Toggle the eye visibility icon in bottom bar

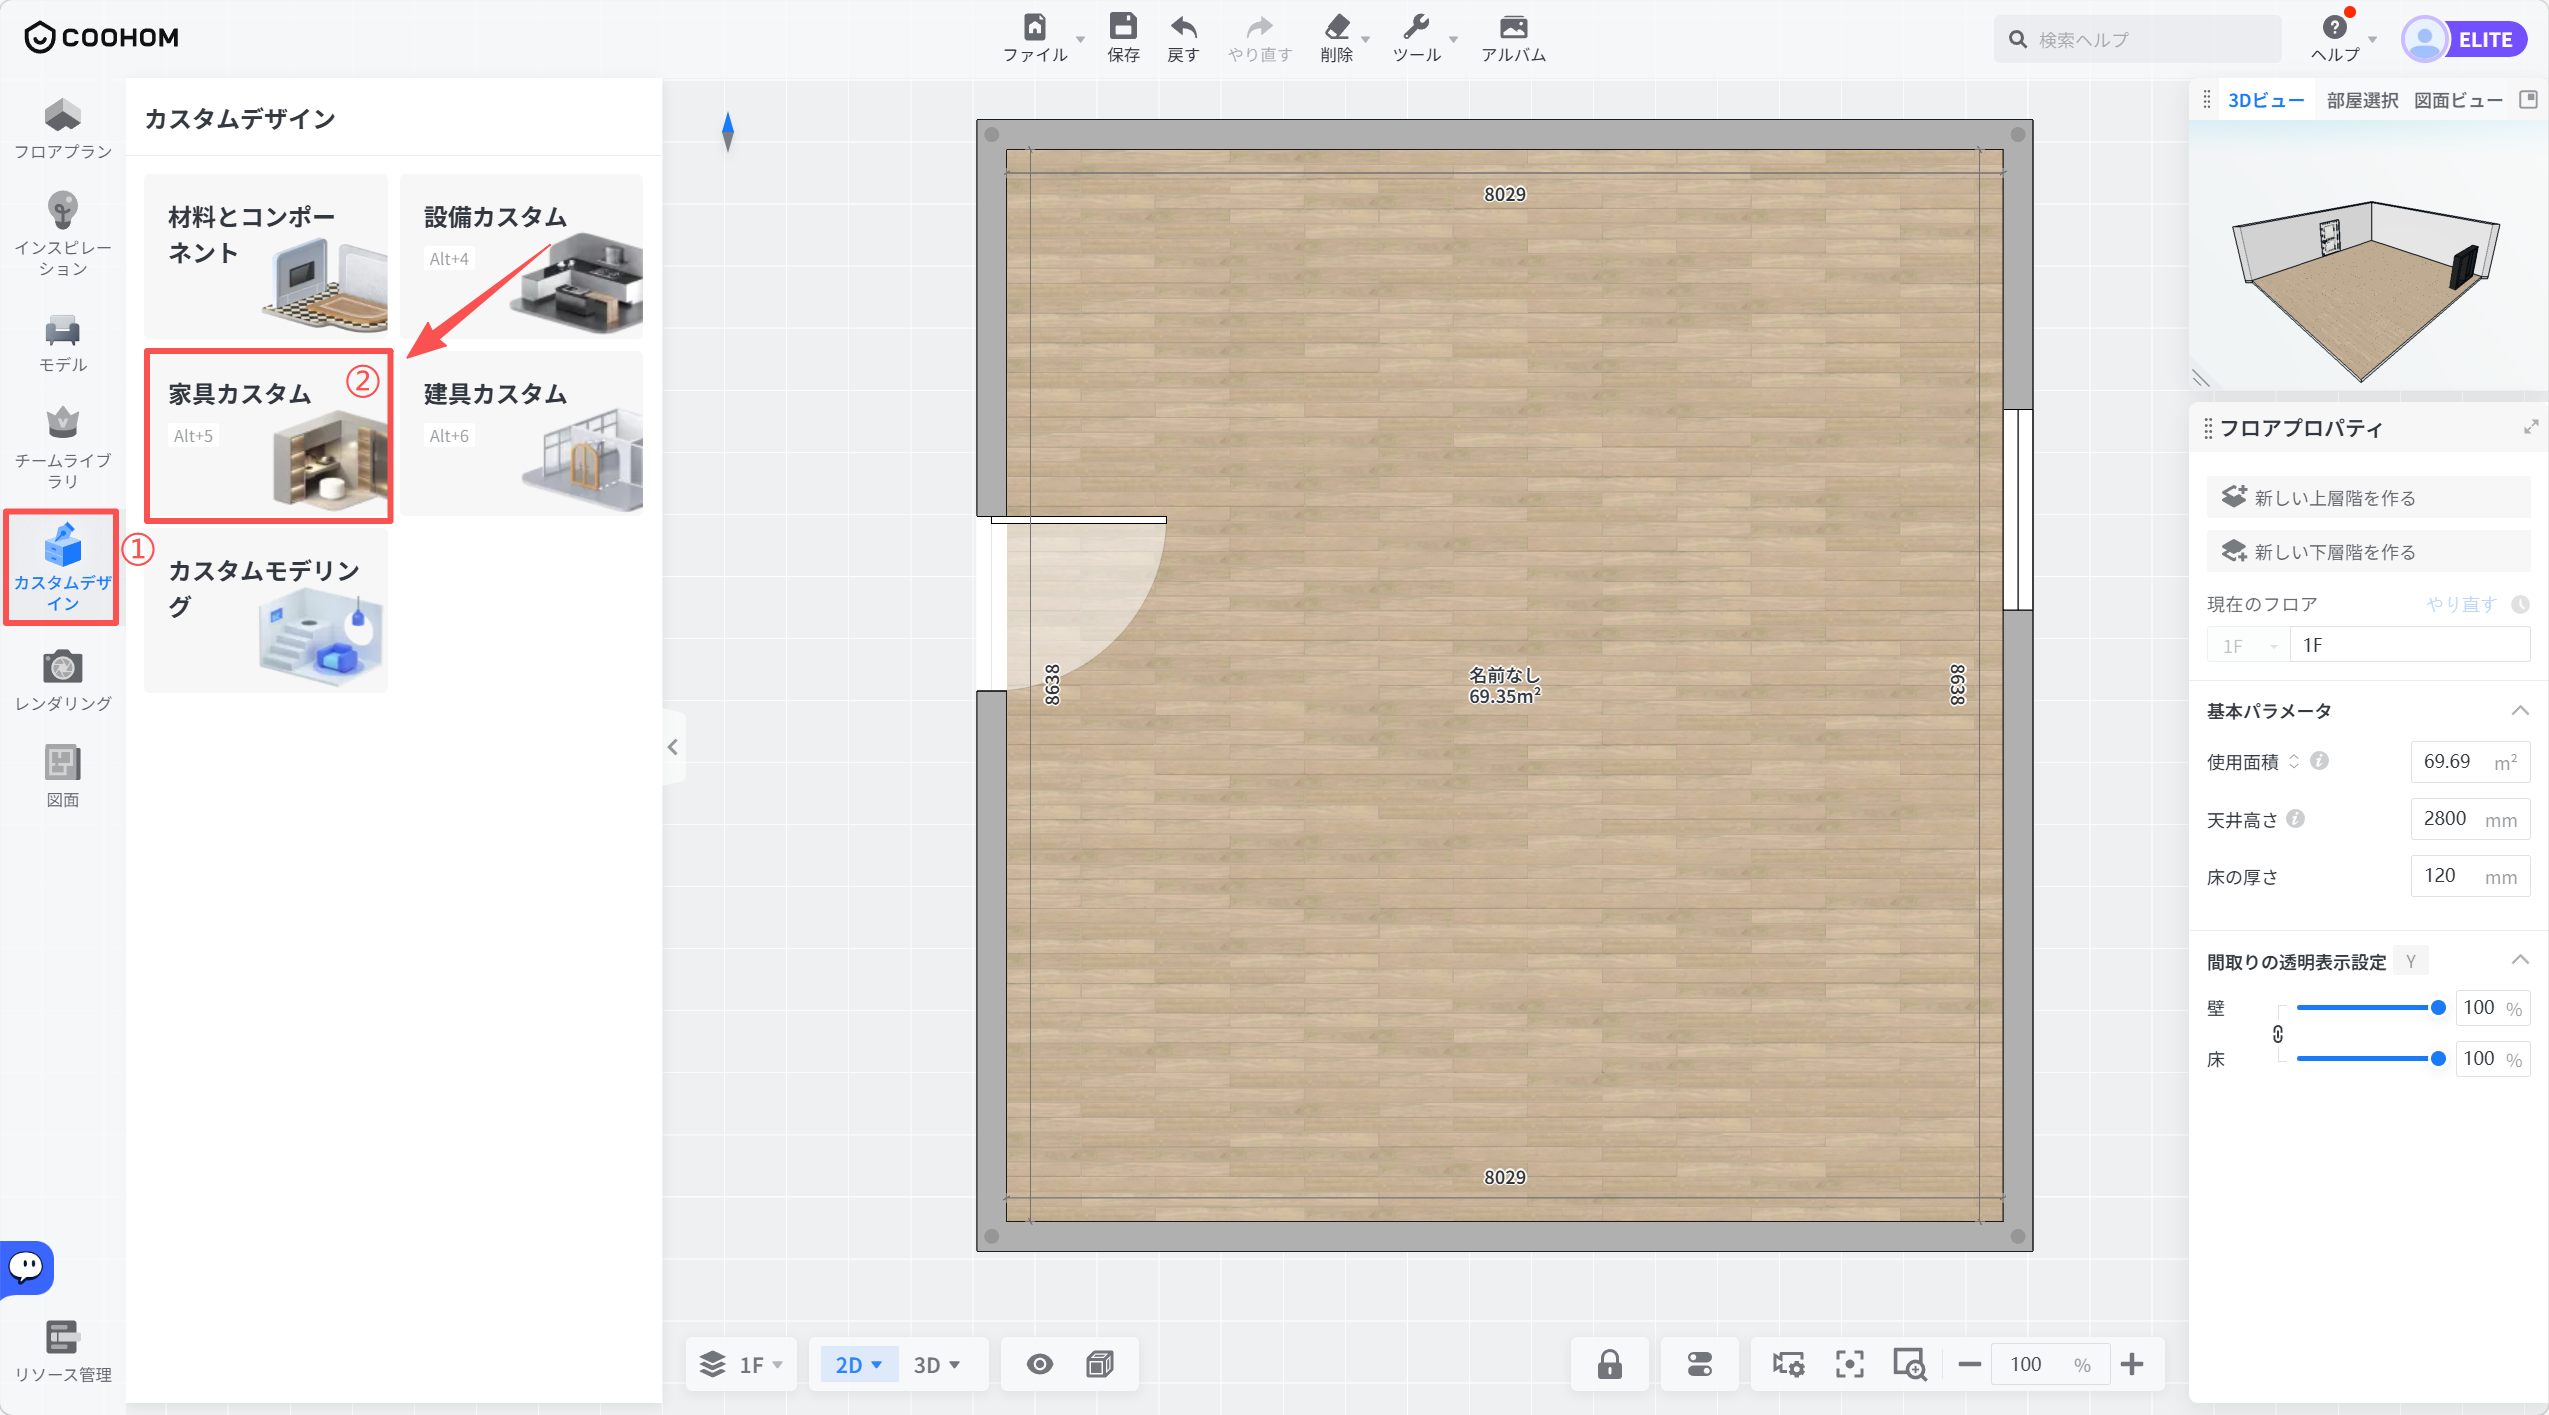[1039, 1364]
